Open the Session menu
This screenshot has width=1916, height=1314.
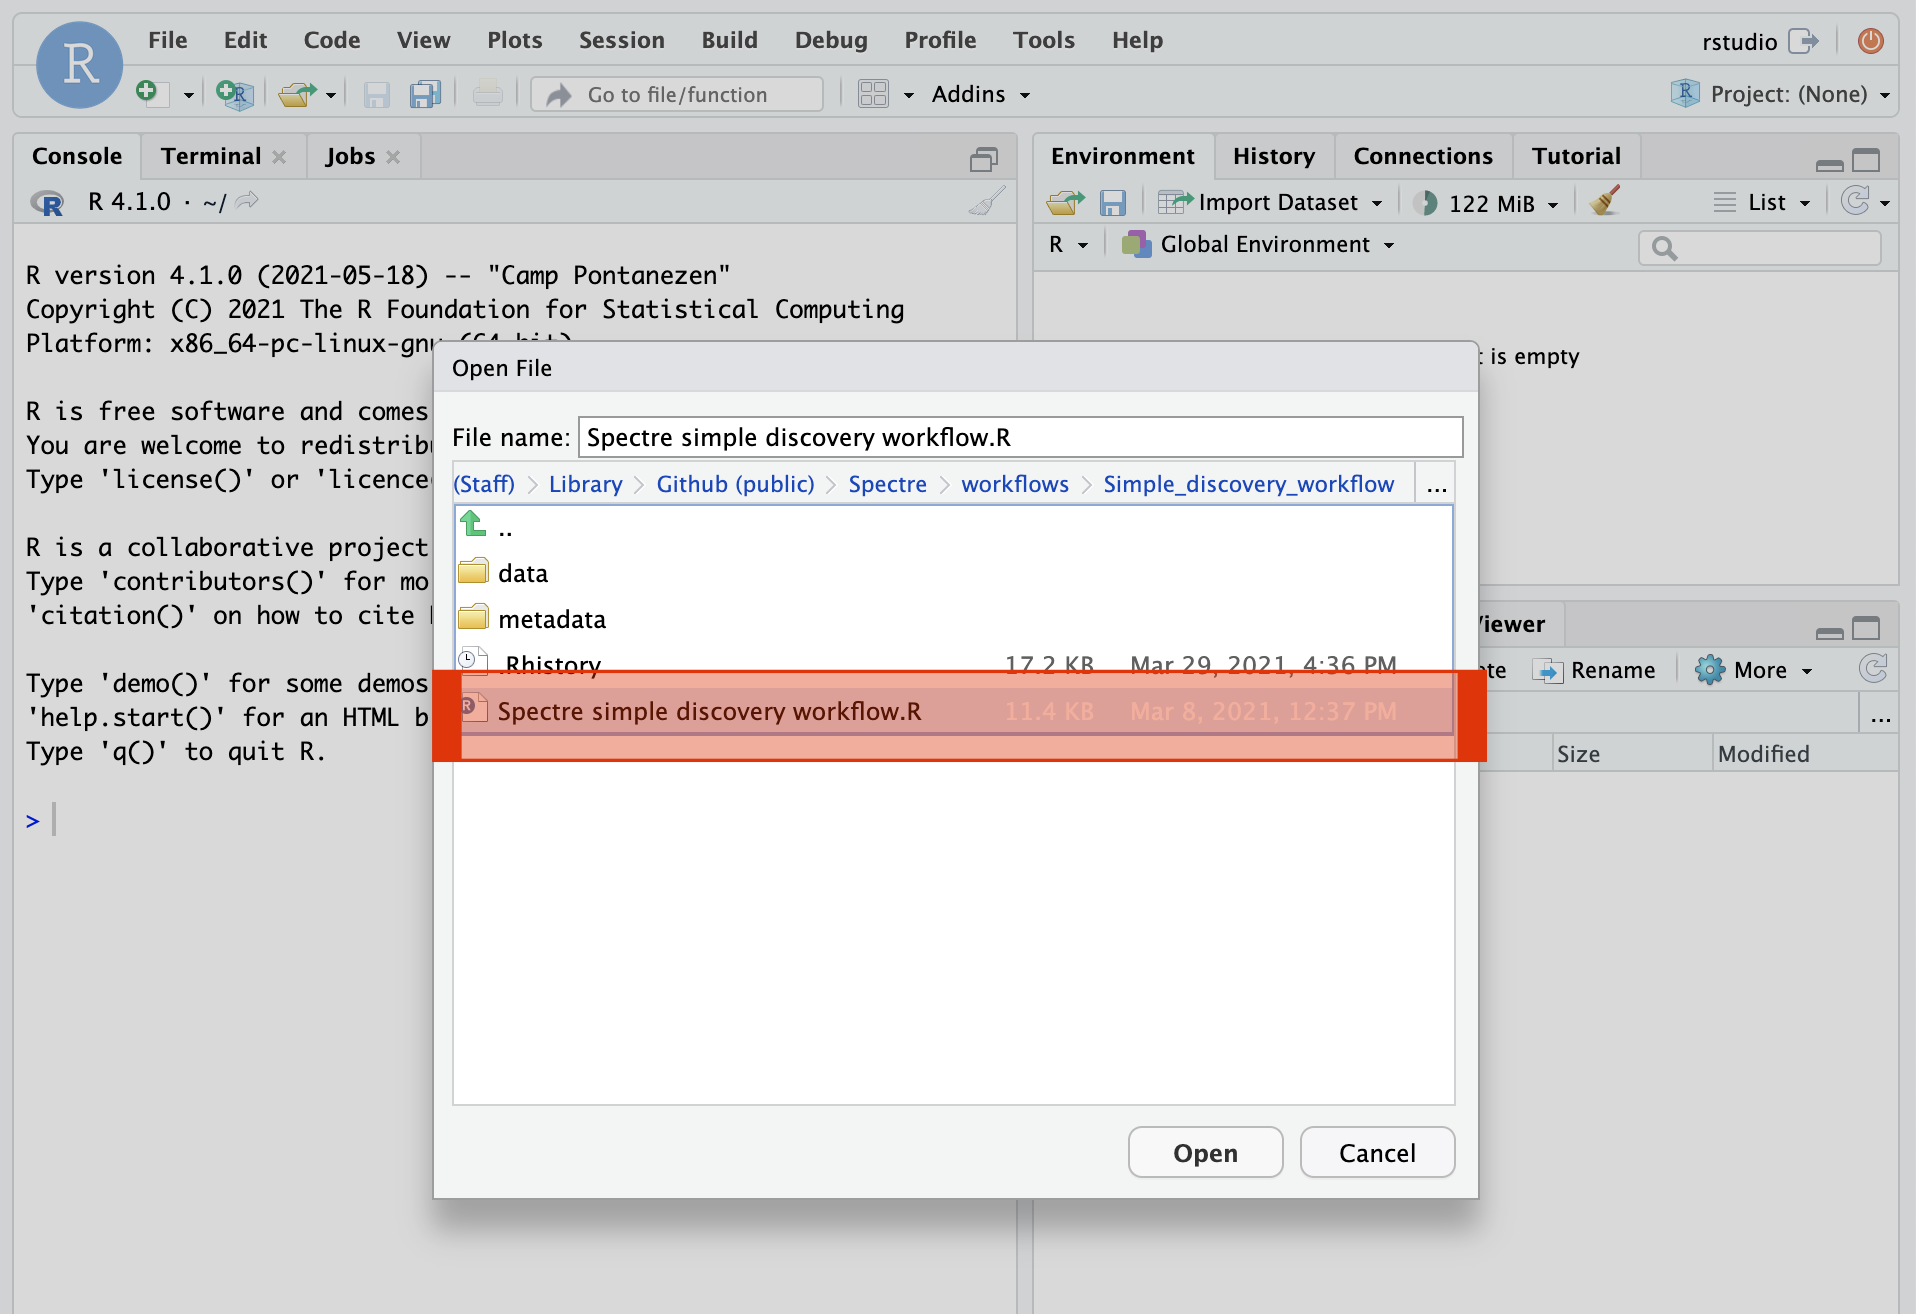[x=621, y=40]
